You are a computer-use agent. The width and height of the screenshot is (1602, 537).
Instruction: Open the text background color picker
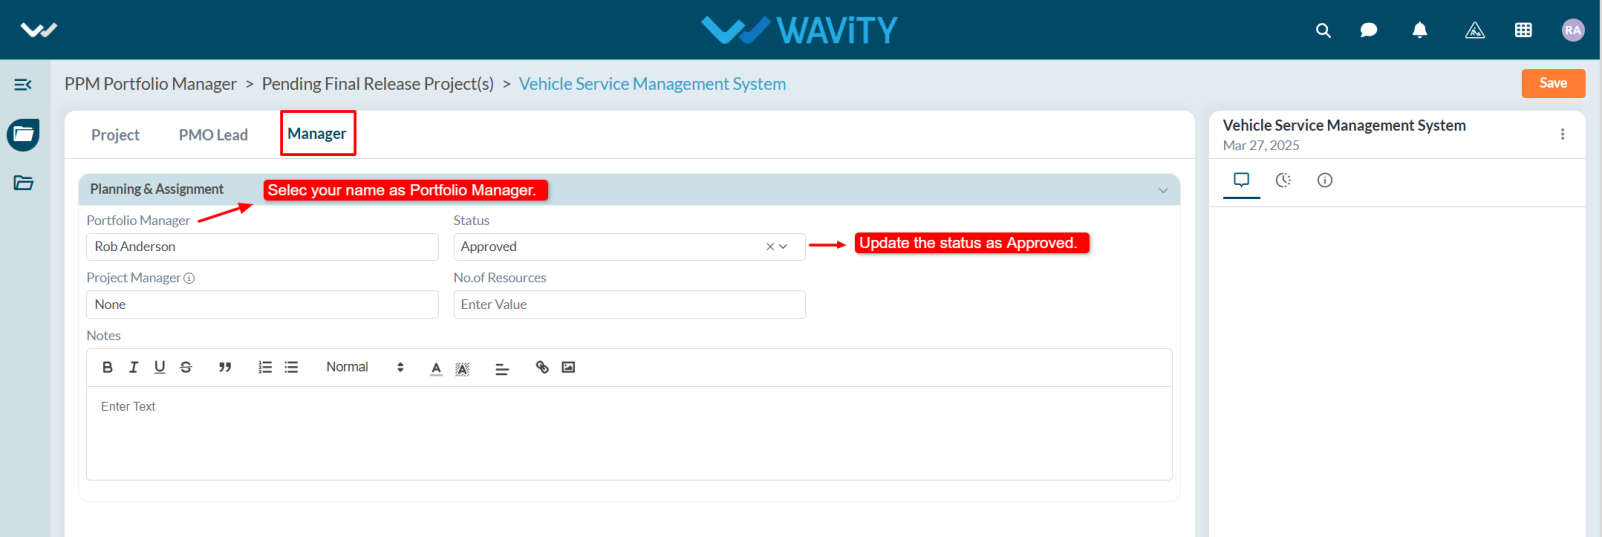pos(462,368)
